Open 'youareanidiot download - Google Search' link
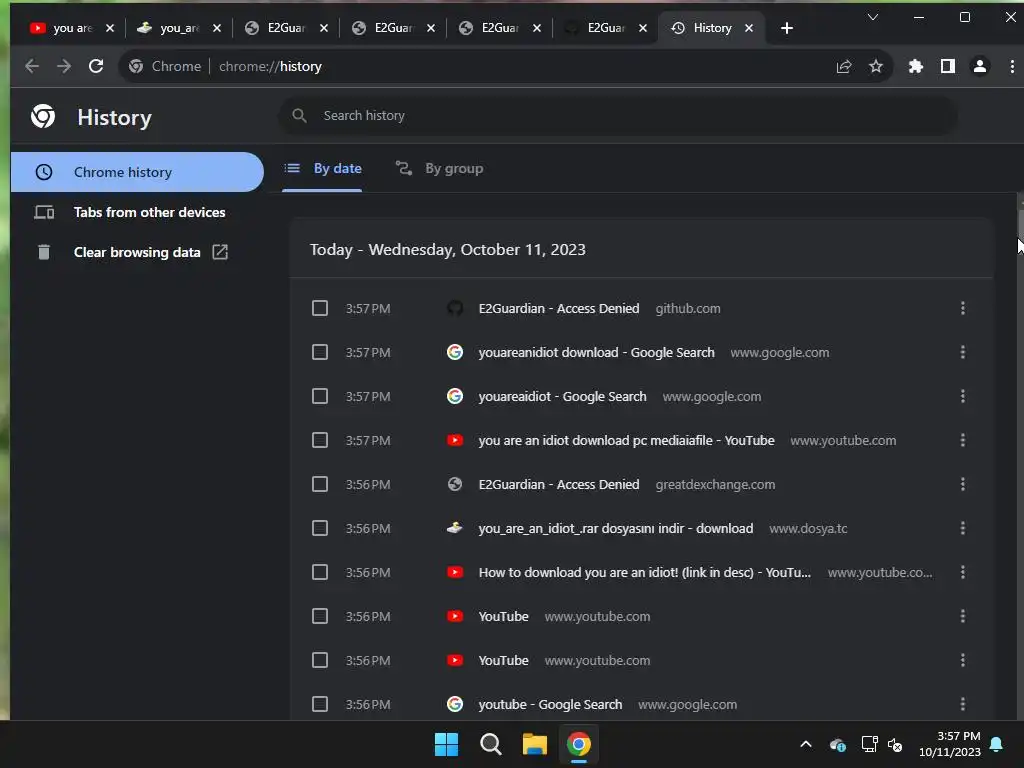Viewport: 1024px width, 768px height. [x=596, y=352]
